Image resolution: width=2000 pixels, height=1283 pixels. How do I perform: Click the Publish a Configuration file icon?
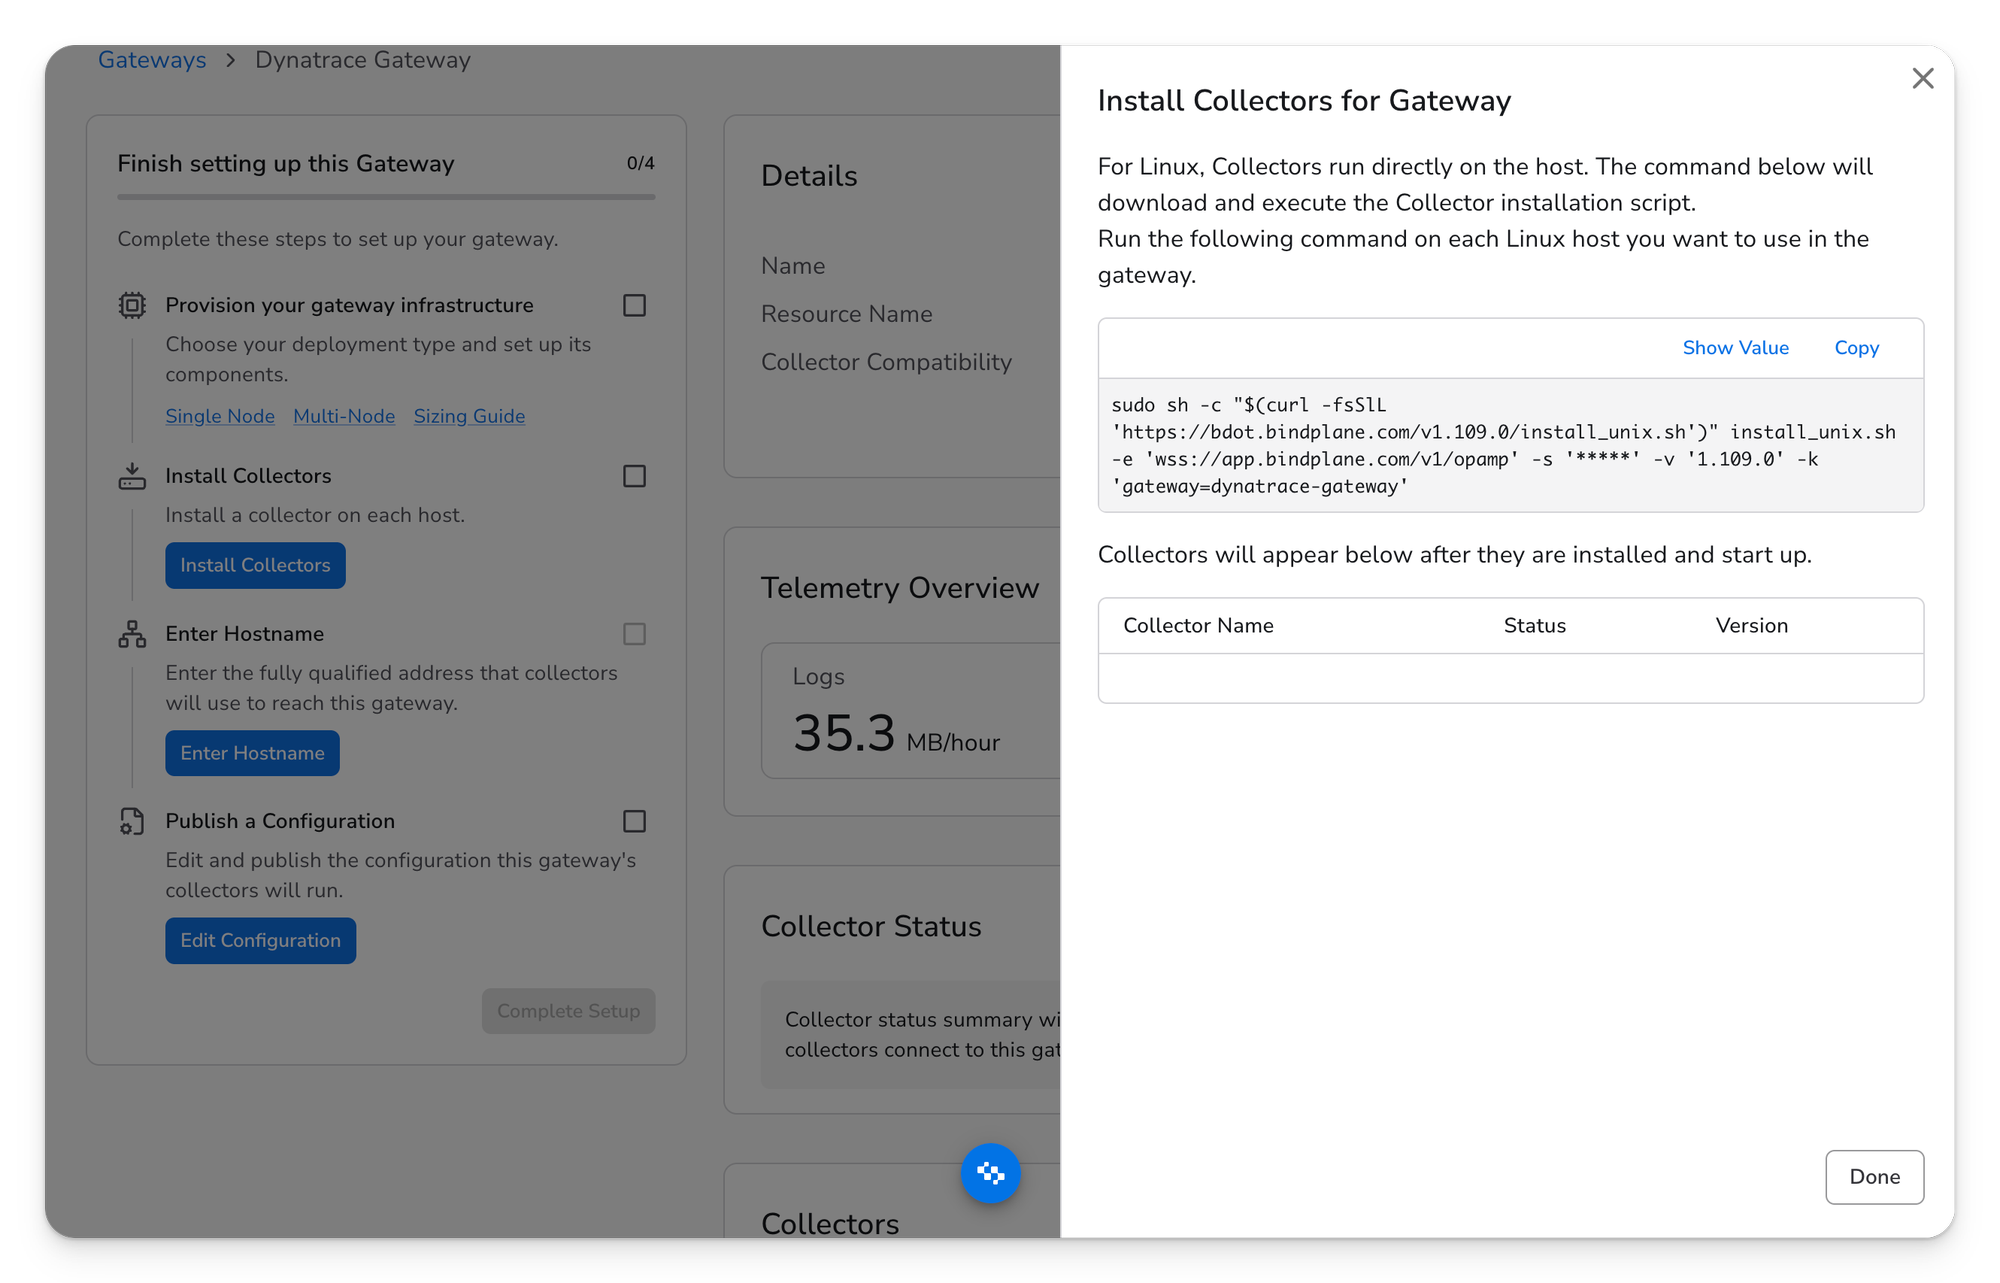(132, 821)
